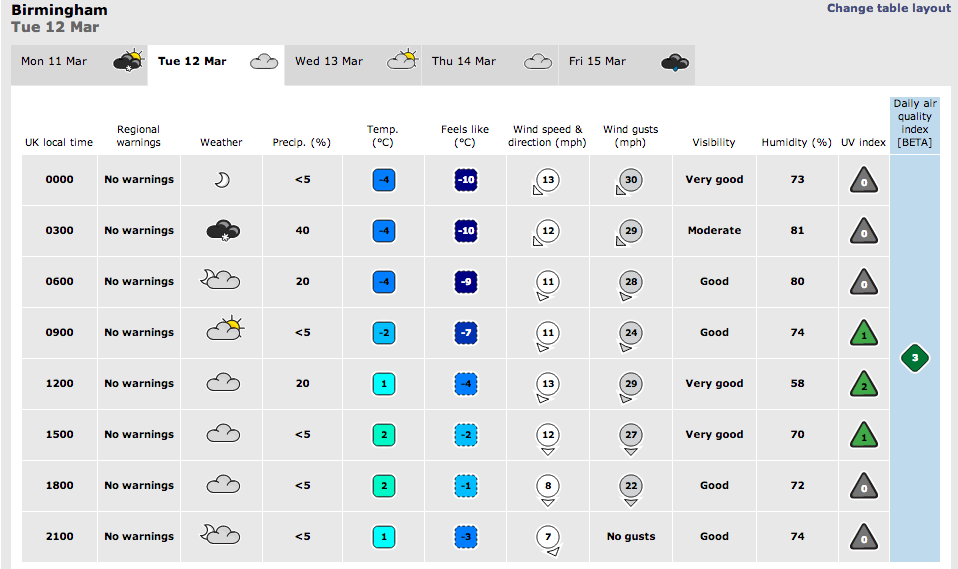Open the Change table layout link
958x569 pixels.
(x=888, y=9)
